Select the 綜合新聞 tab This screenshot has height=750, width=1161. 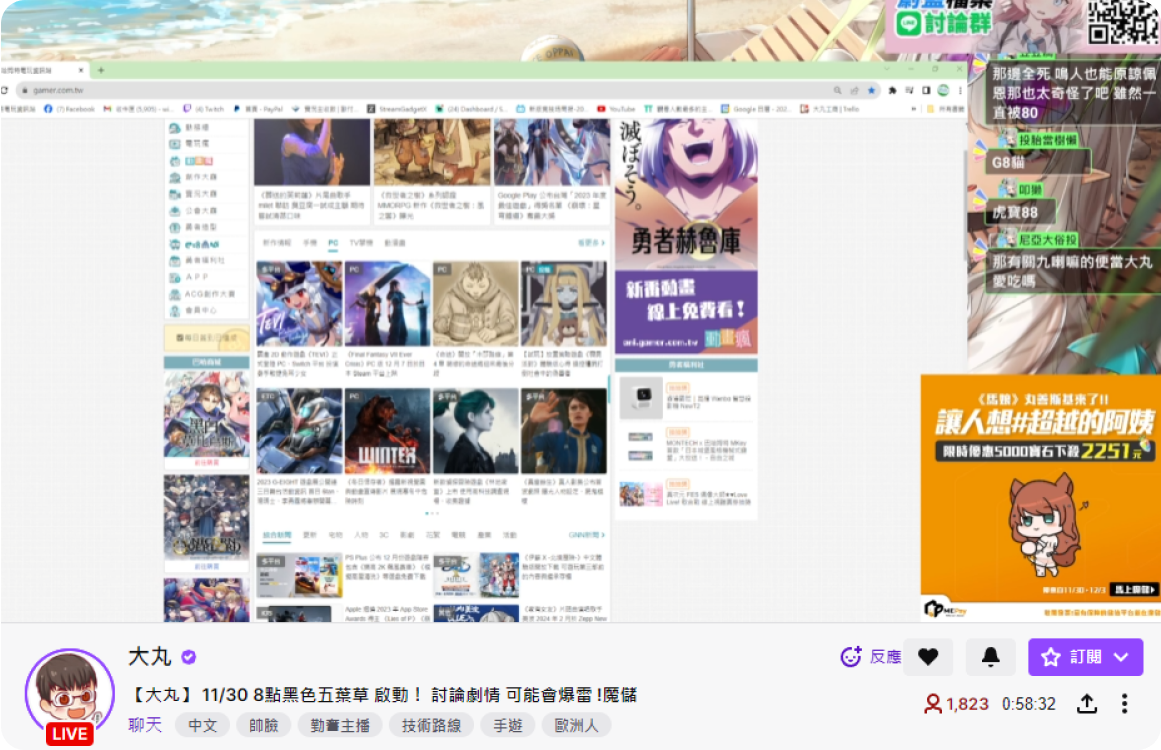pyautogui.click(x=277, y=535)
